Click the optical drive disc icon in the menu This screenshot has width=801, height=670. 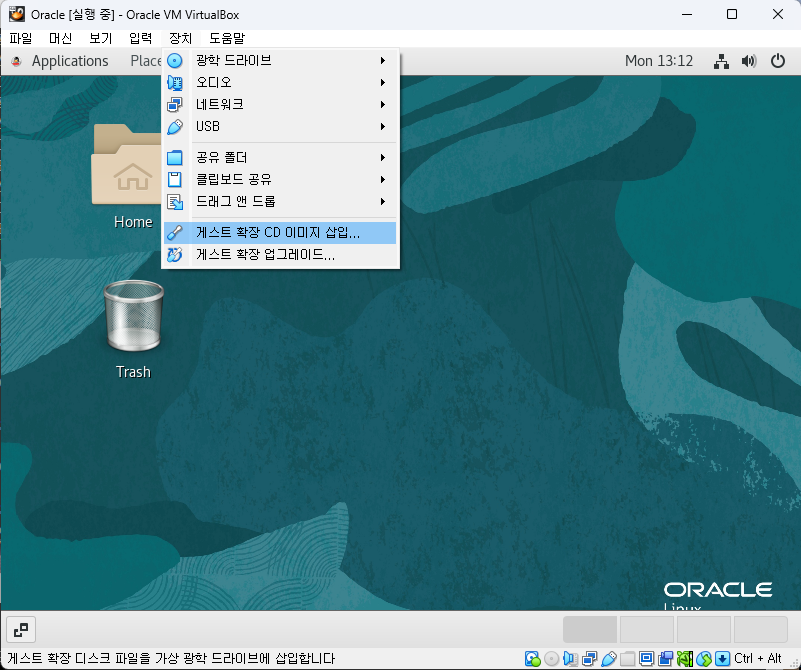coord(175,61)
